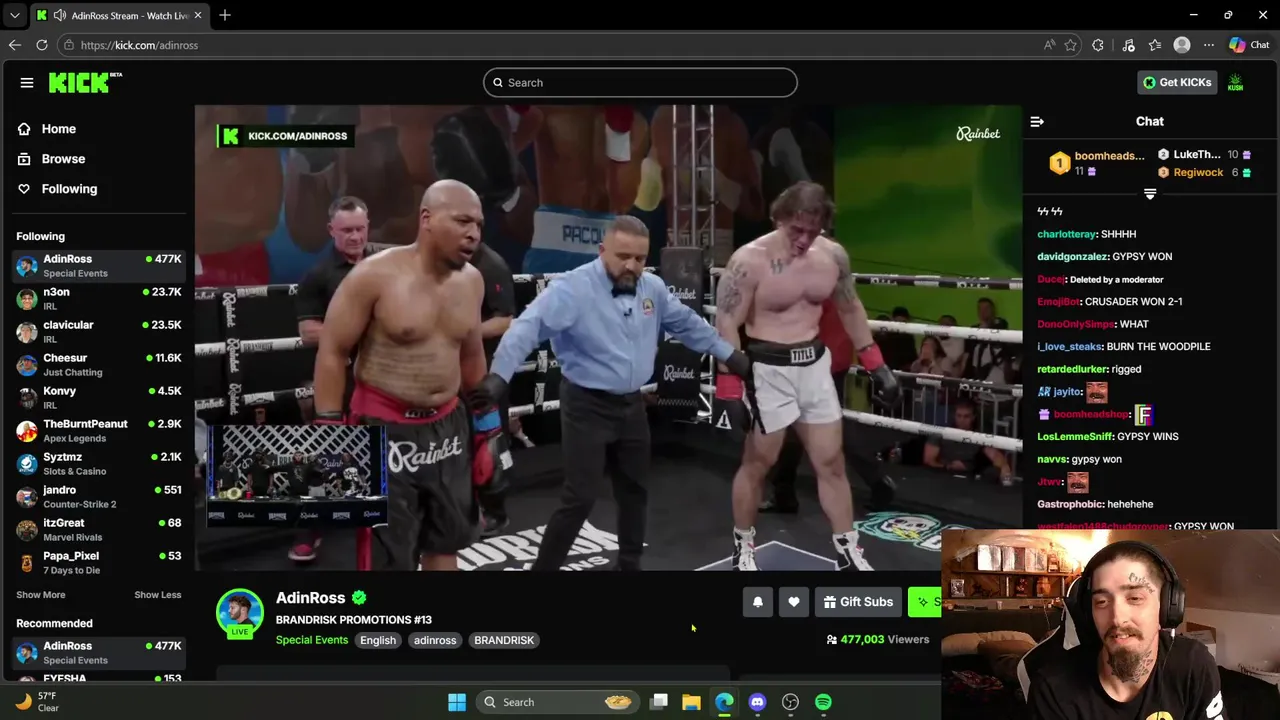The image size is (1280, 720).
Task: Click the KICK logo
Action: (x=85, y=82)
